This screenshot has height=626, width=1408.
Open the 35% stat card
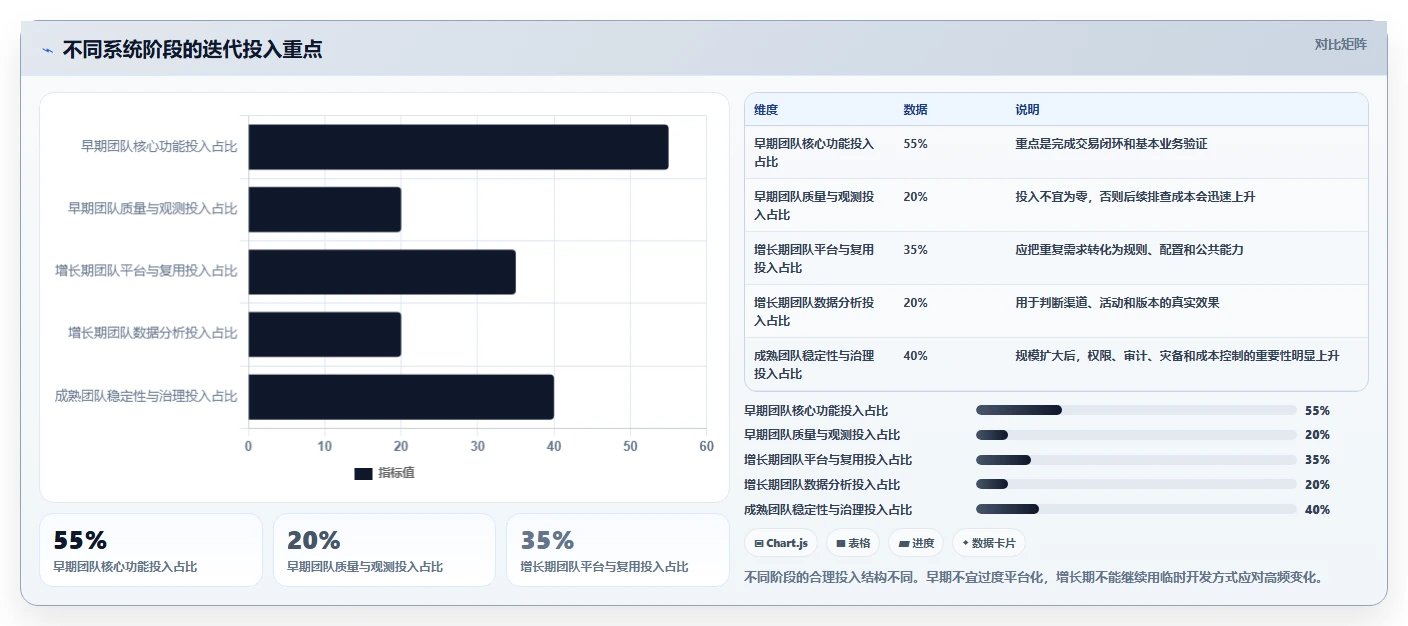(618, 550)
